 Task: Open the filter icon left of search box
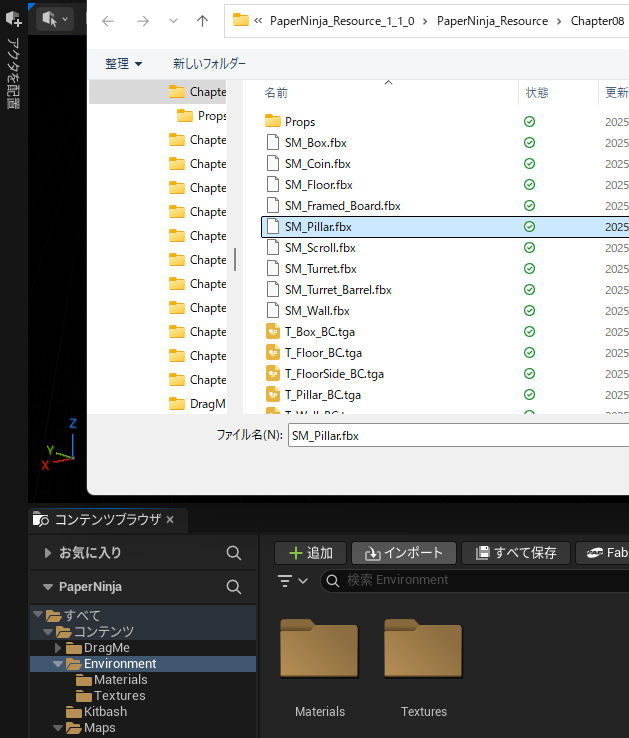pos(285,580)
